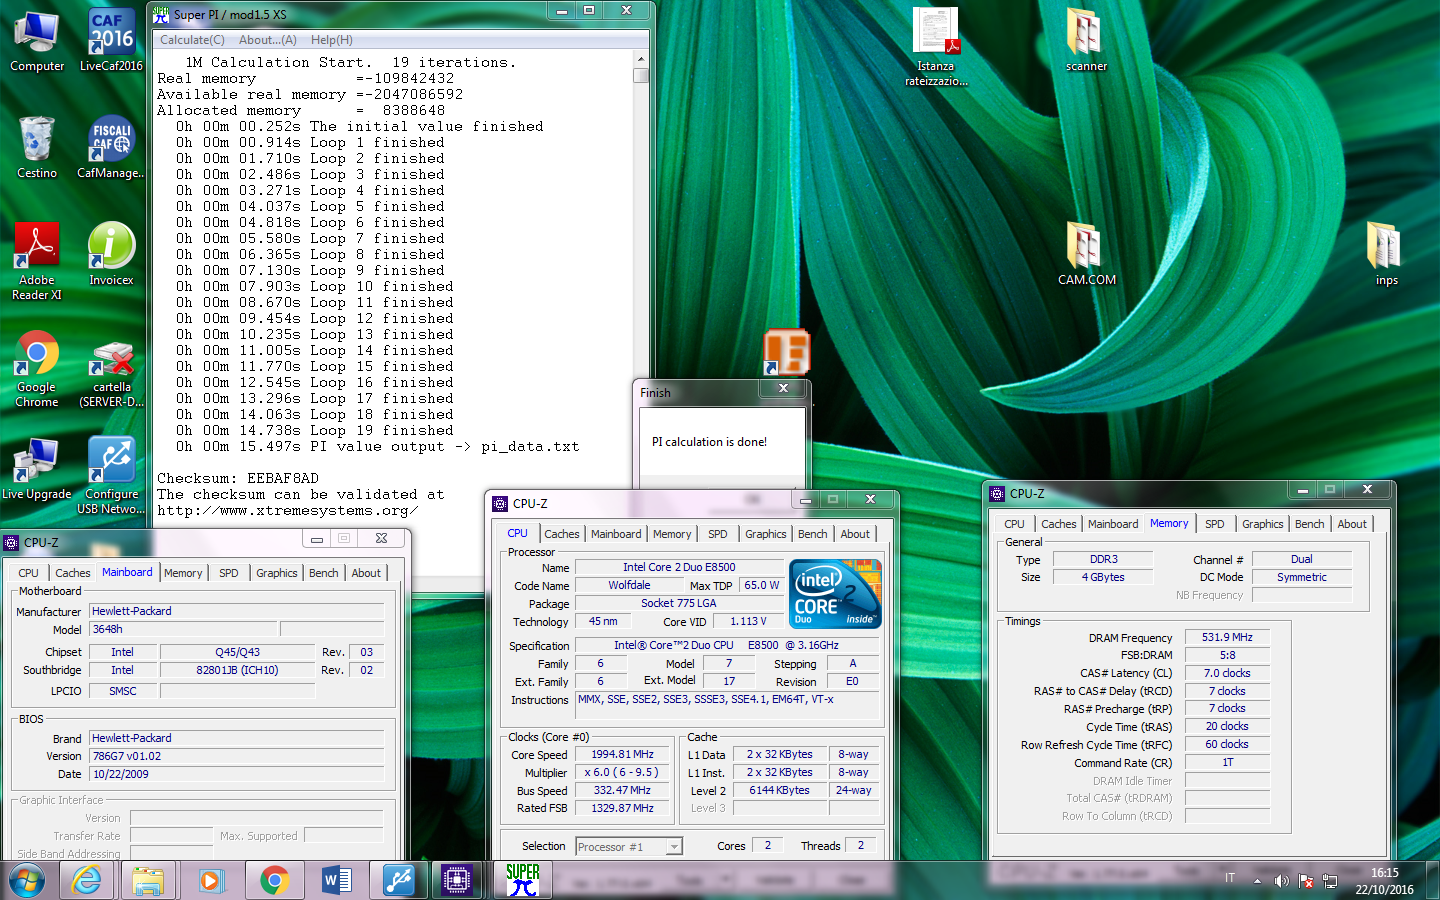Click the Chipset value Q45/Q43
1440x900 pixels.
(237, 652)
